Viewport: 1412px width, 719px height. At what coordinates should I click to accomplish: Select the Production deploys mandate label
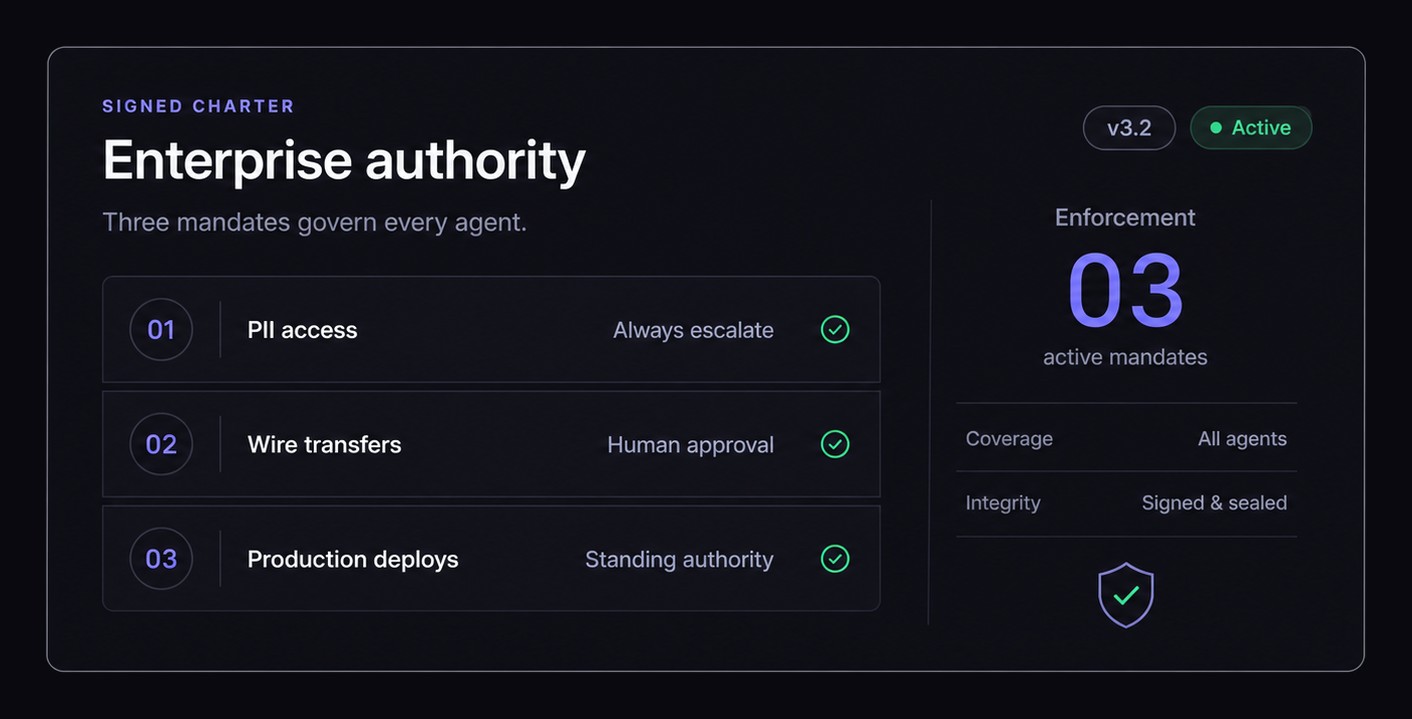[x=353, y=559]
